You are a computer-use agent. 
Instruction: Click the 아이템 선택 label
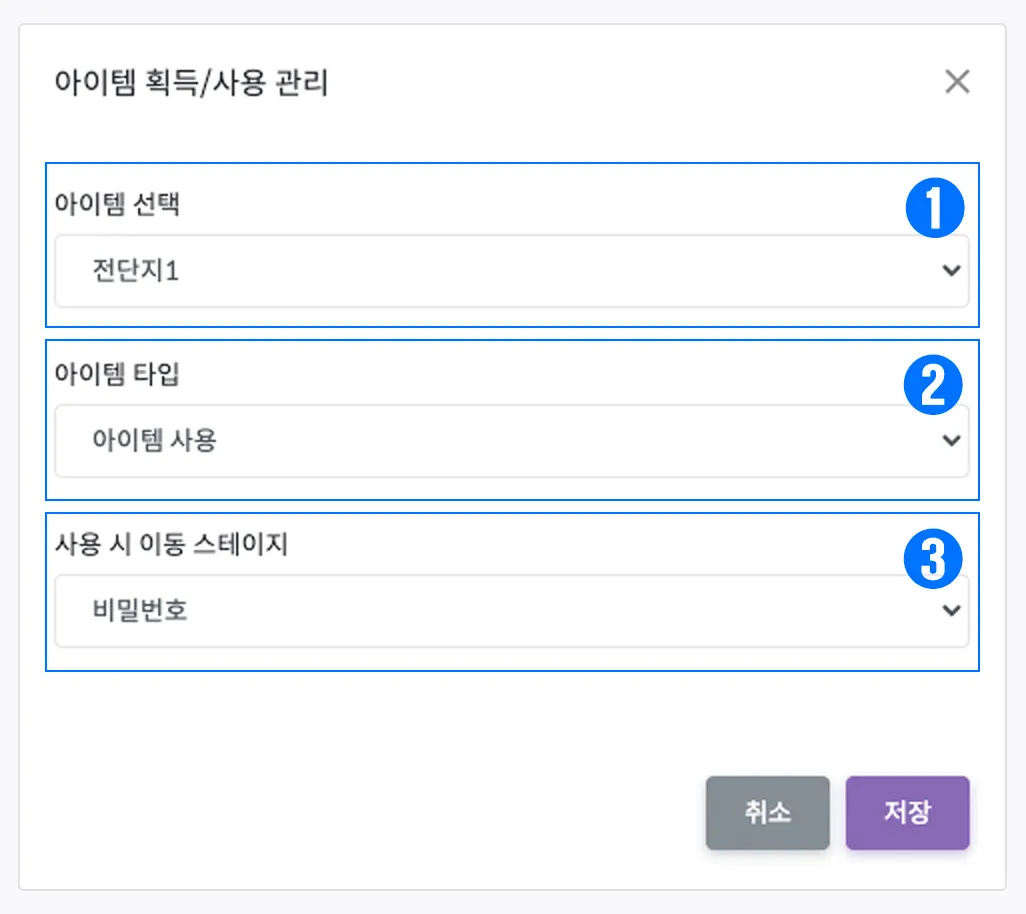[117, 205]
